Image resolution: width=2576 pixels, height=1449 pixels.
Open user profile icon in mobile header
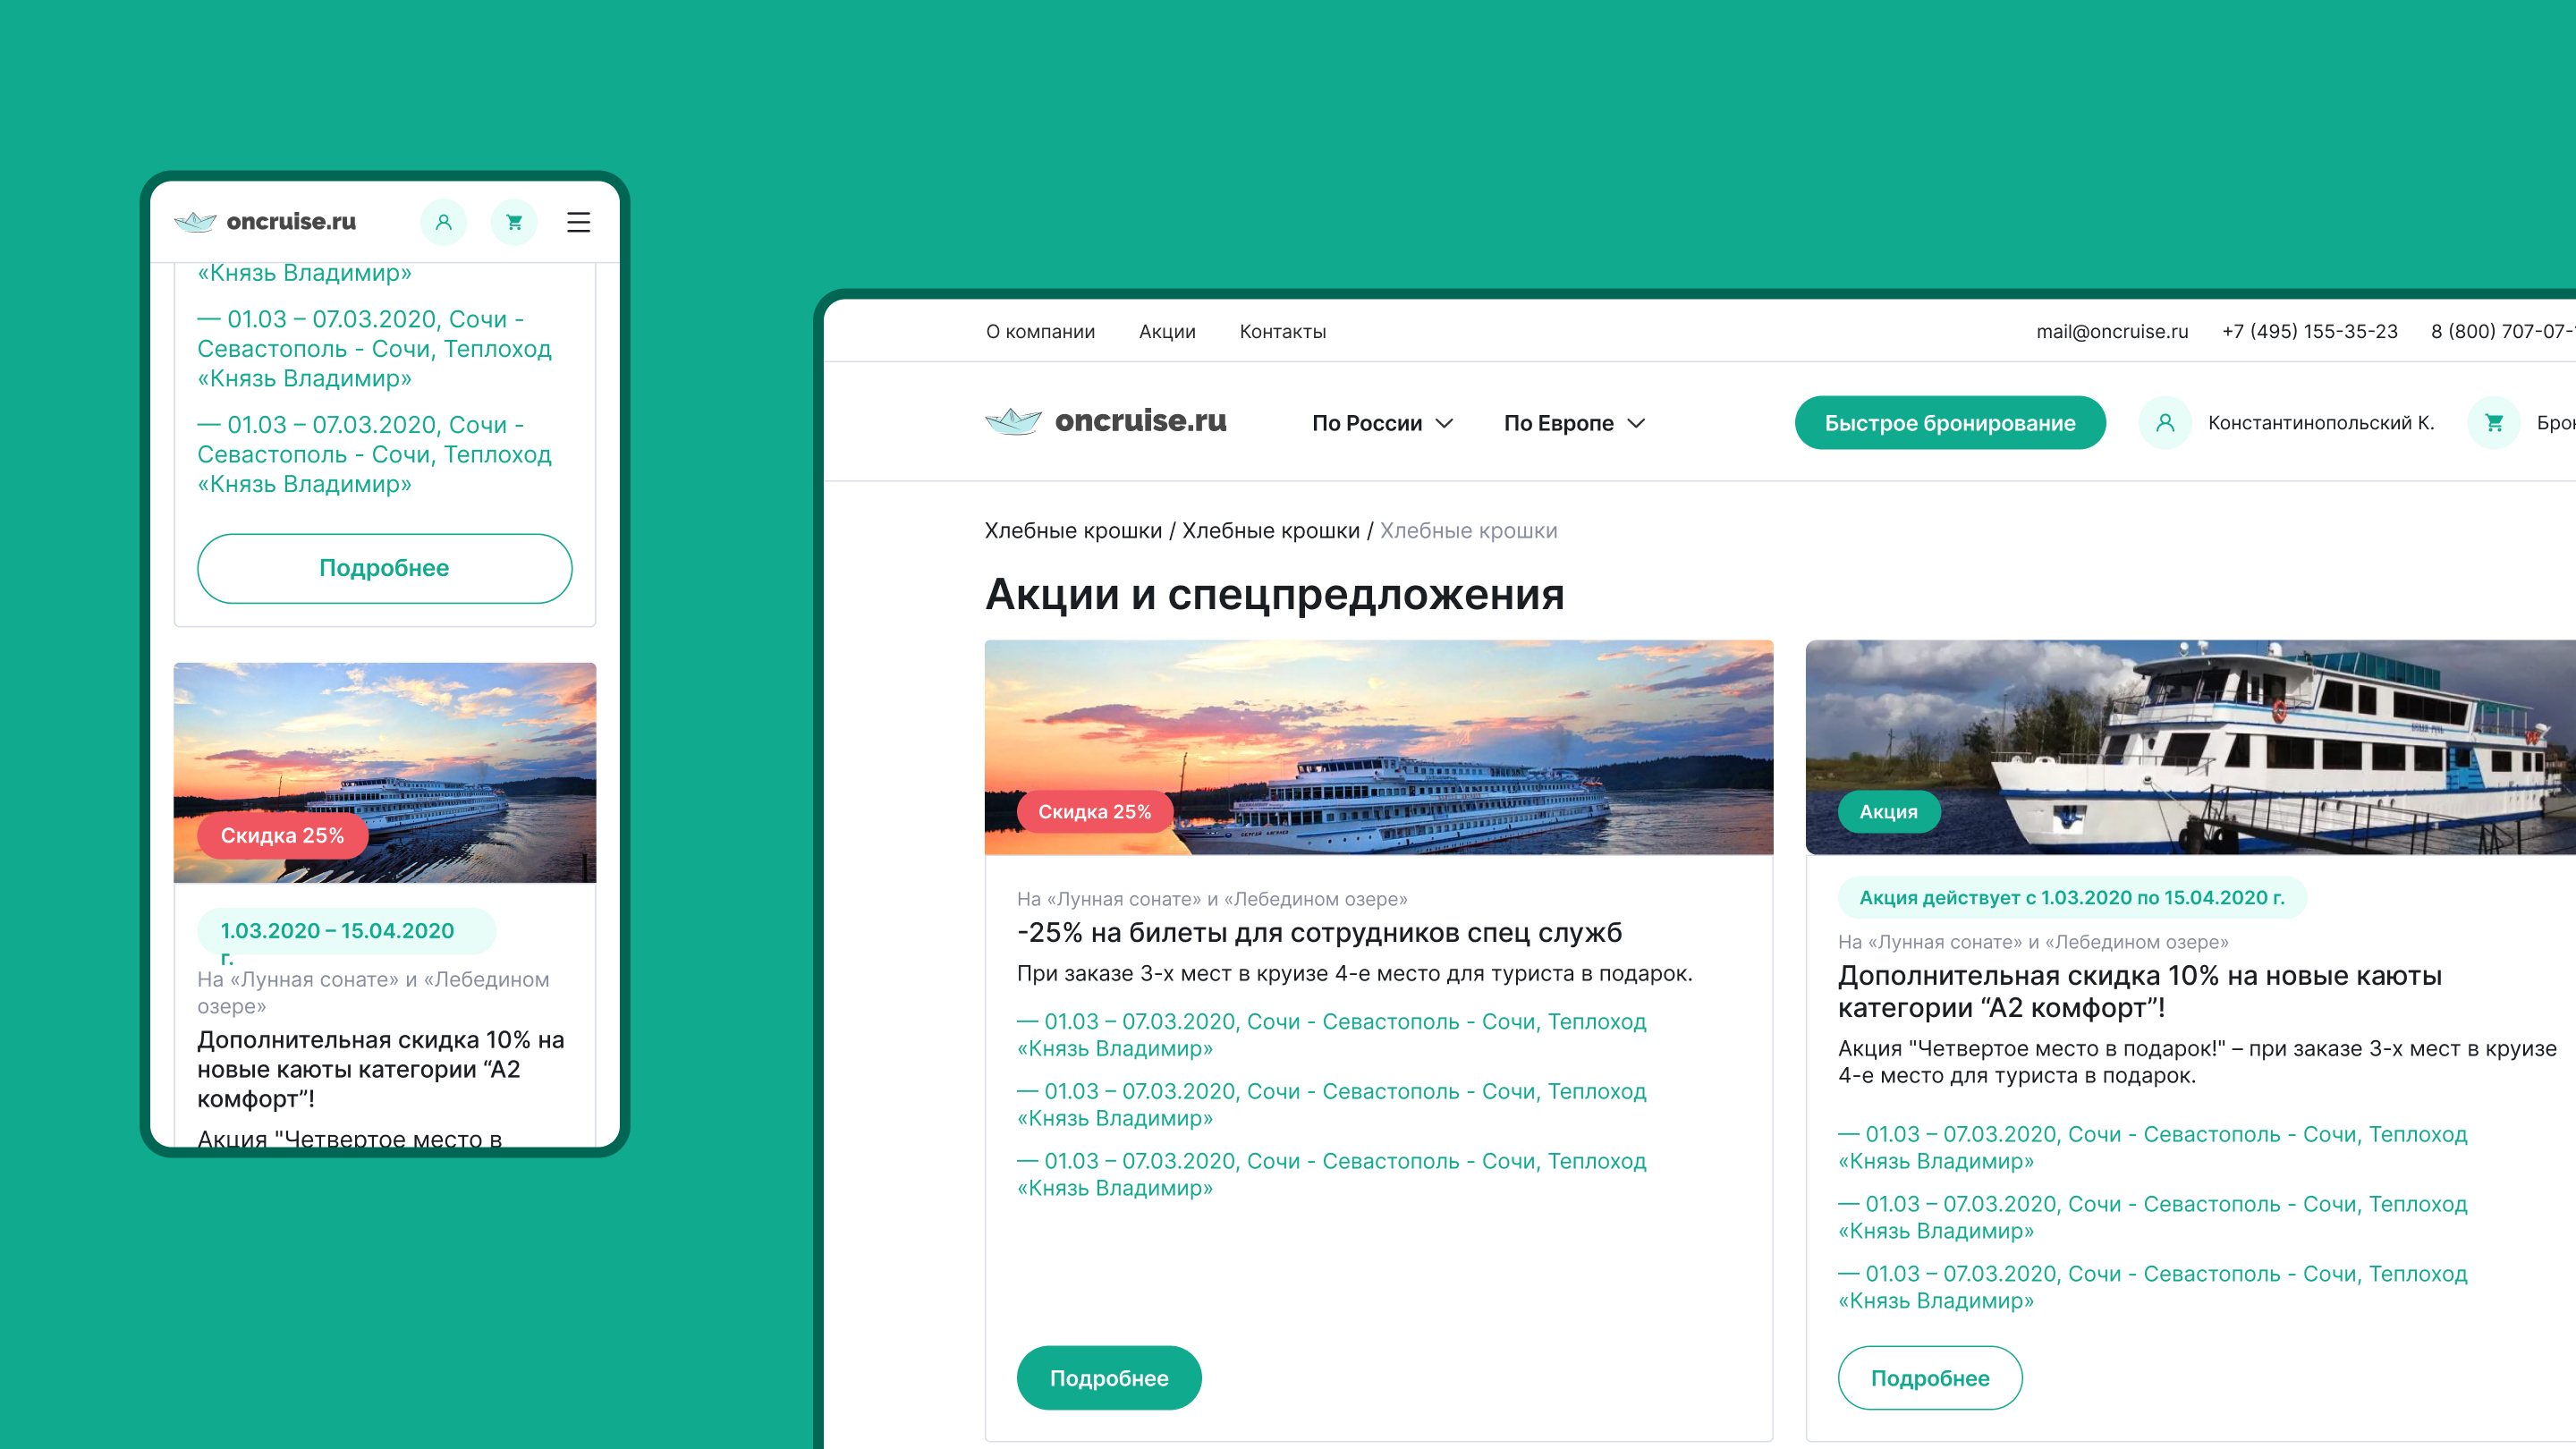pos(443,222)
